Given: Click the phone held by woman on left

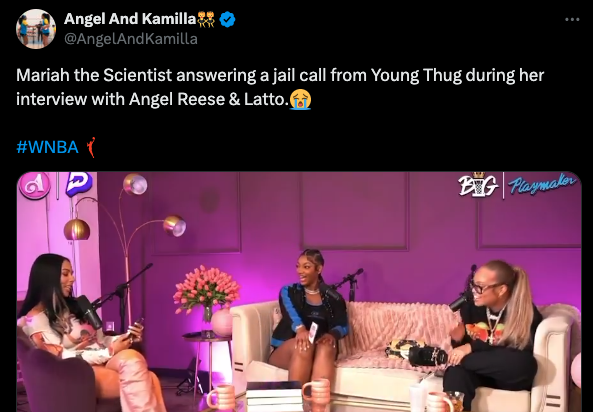Looking at the screenshot, I should point(137,325).
